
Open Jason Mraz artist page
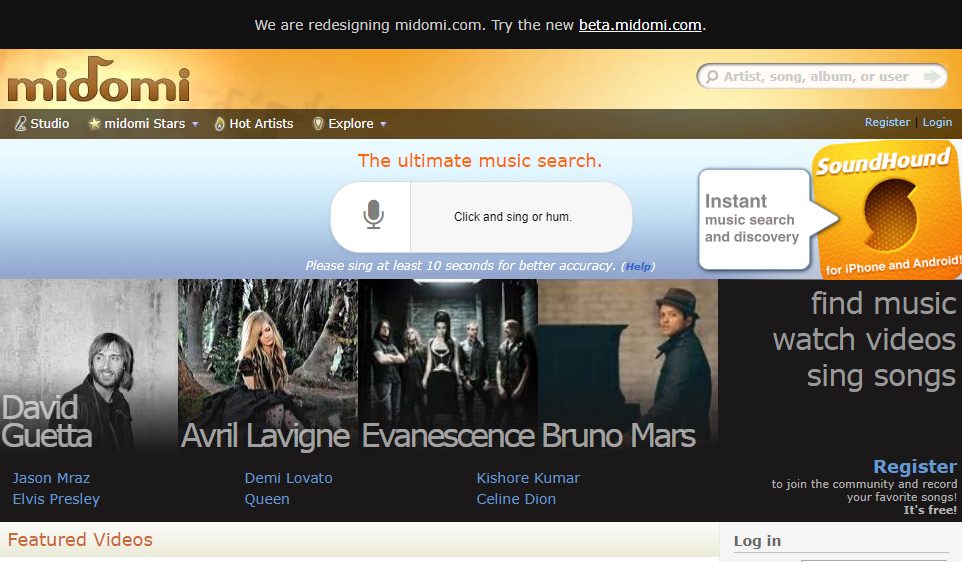(x=51, y=478)
